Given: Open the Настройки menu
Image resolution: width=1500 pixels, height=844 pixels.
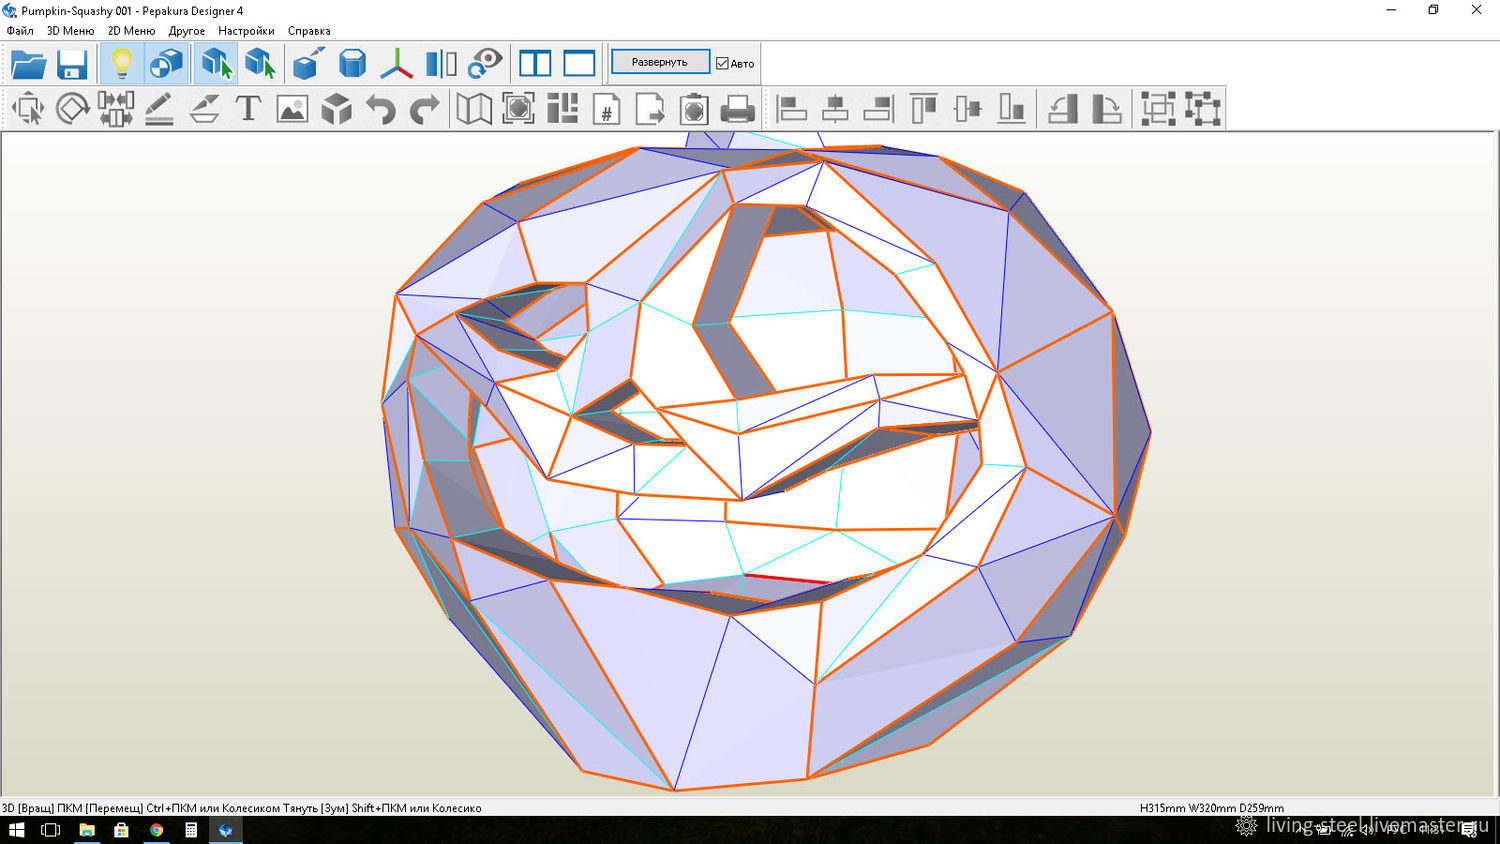Looking at the screenshot, I should coord(246,31).
